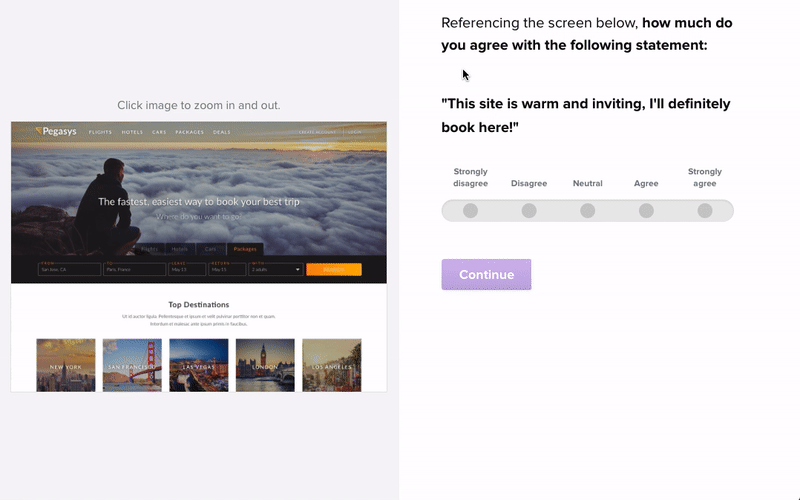Image resolution: width=800 pixels, height=500 pixels.
Task: Open the New York destination thumbnail
Action: (66, 365)
